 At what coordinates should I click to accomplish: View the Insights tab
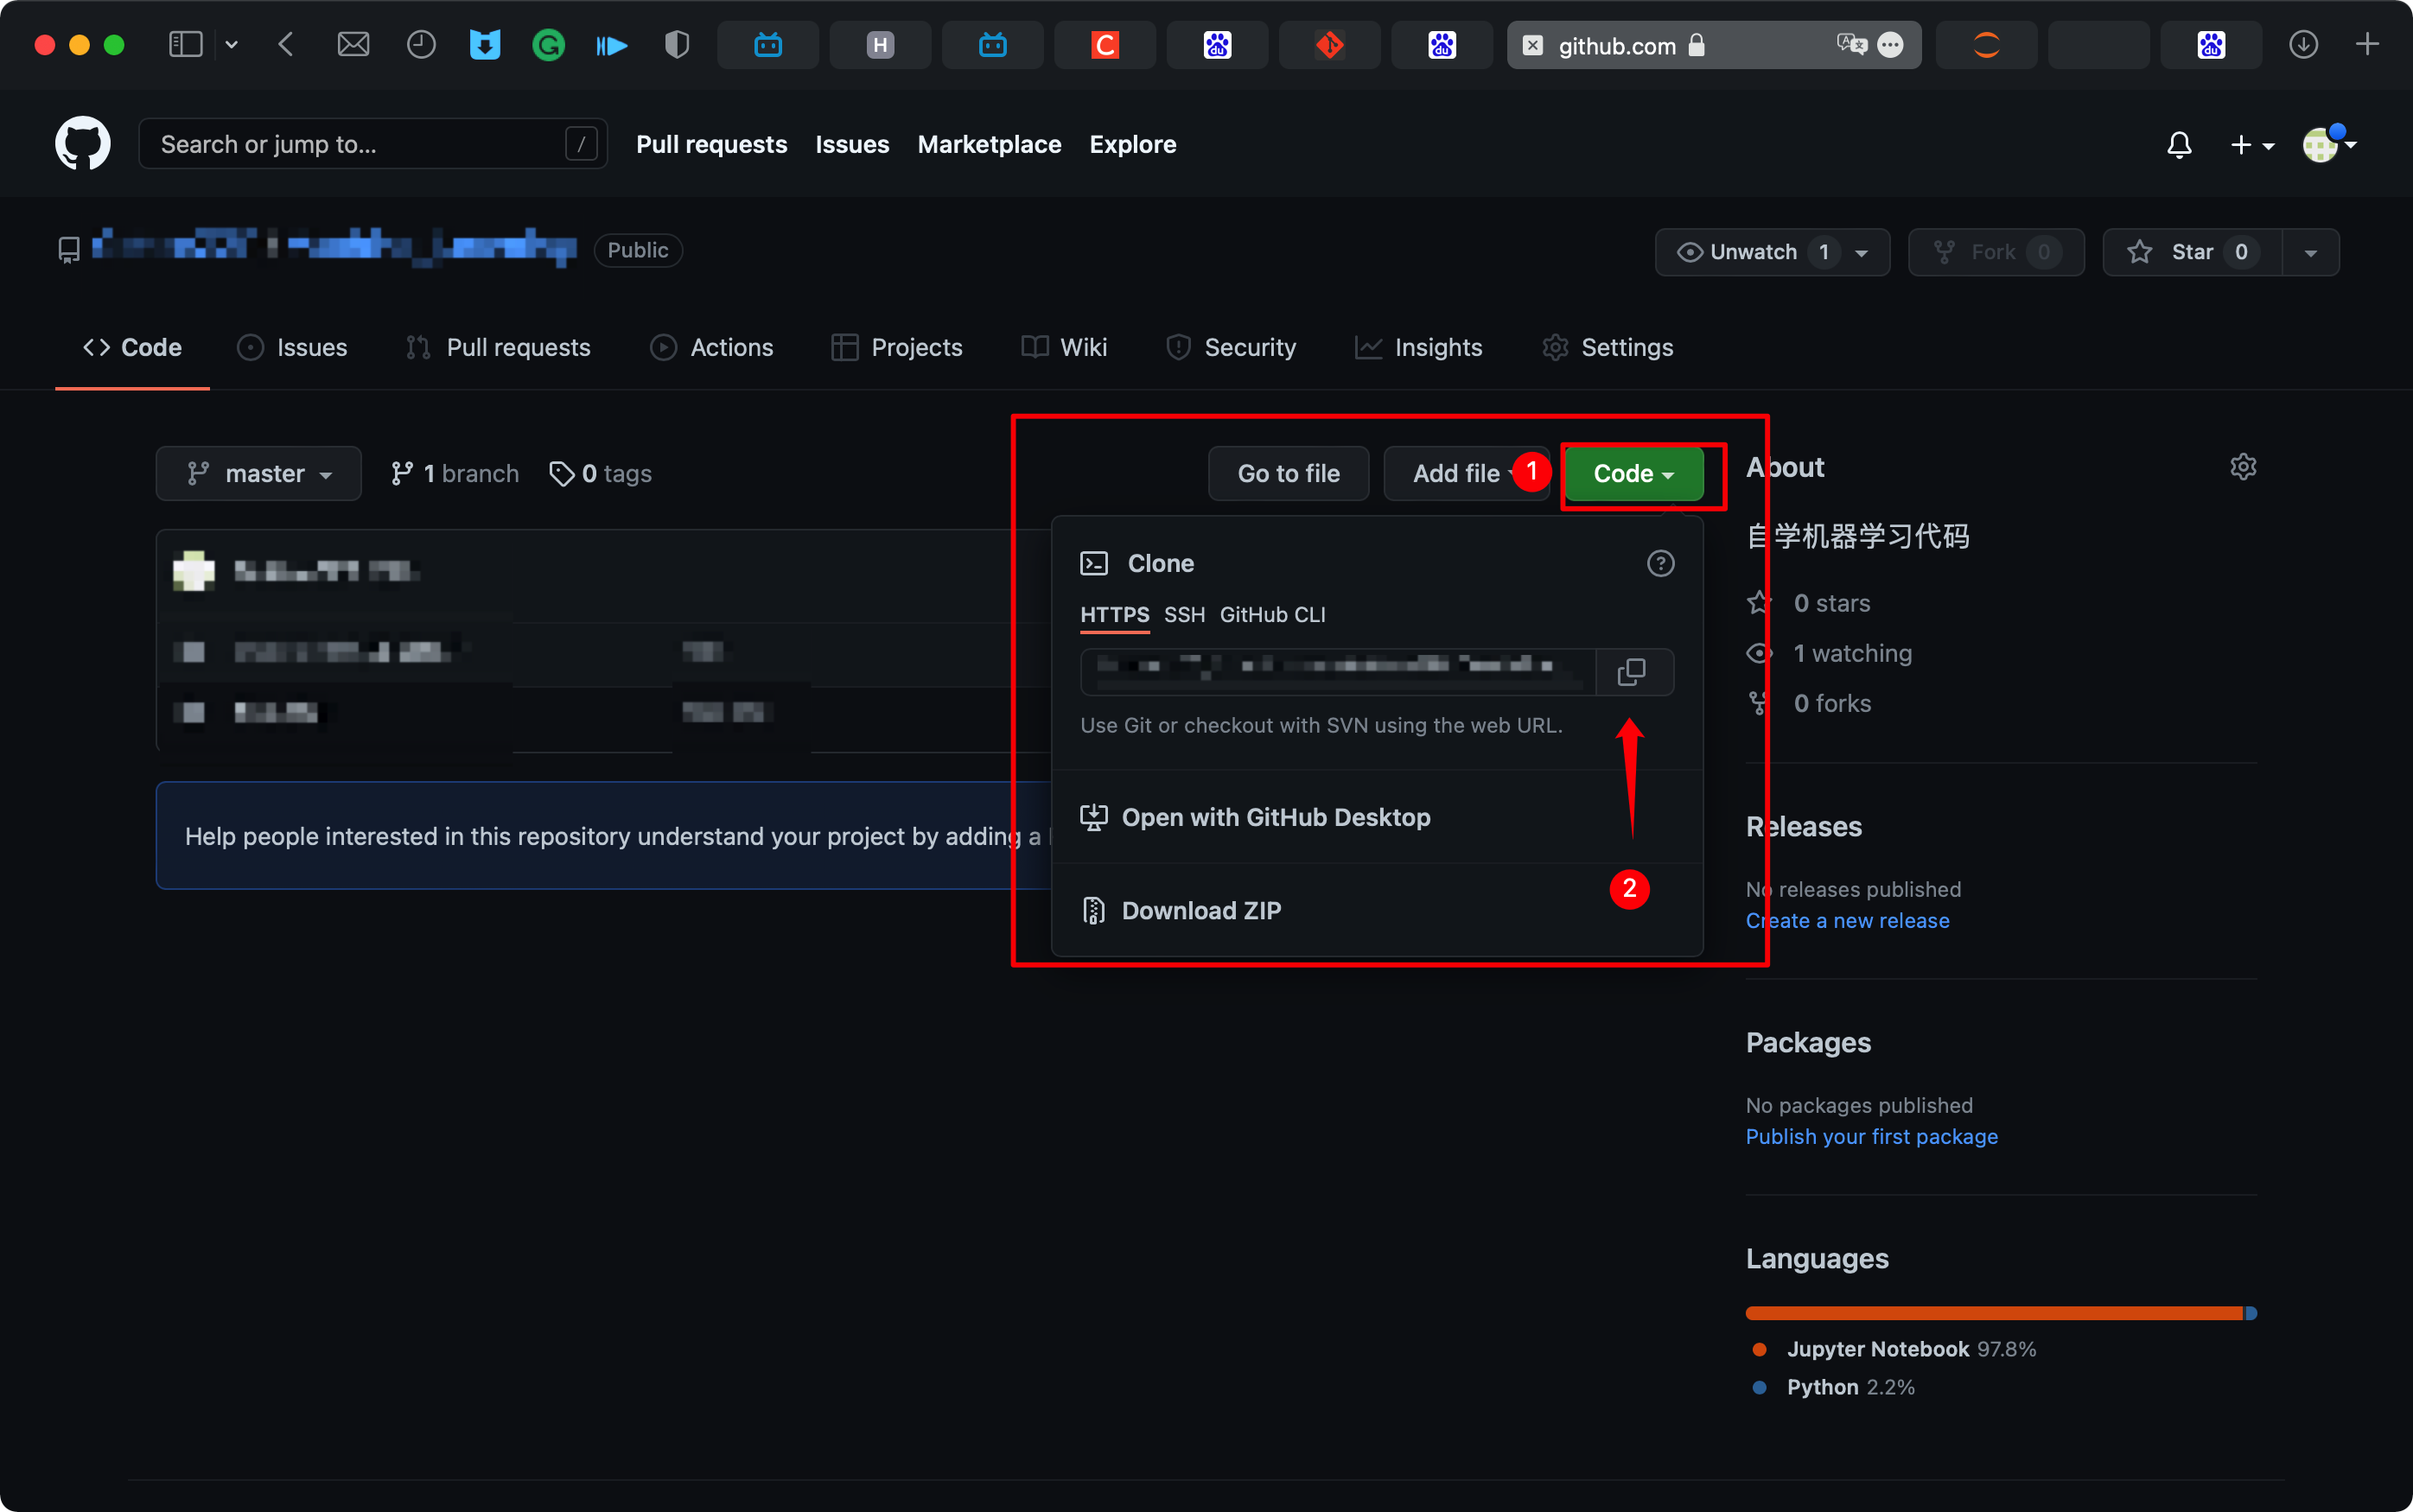[1418, 347]
